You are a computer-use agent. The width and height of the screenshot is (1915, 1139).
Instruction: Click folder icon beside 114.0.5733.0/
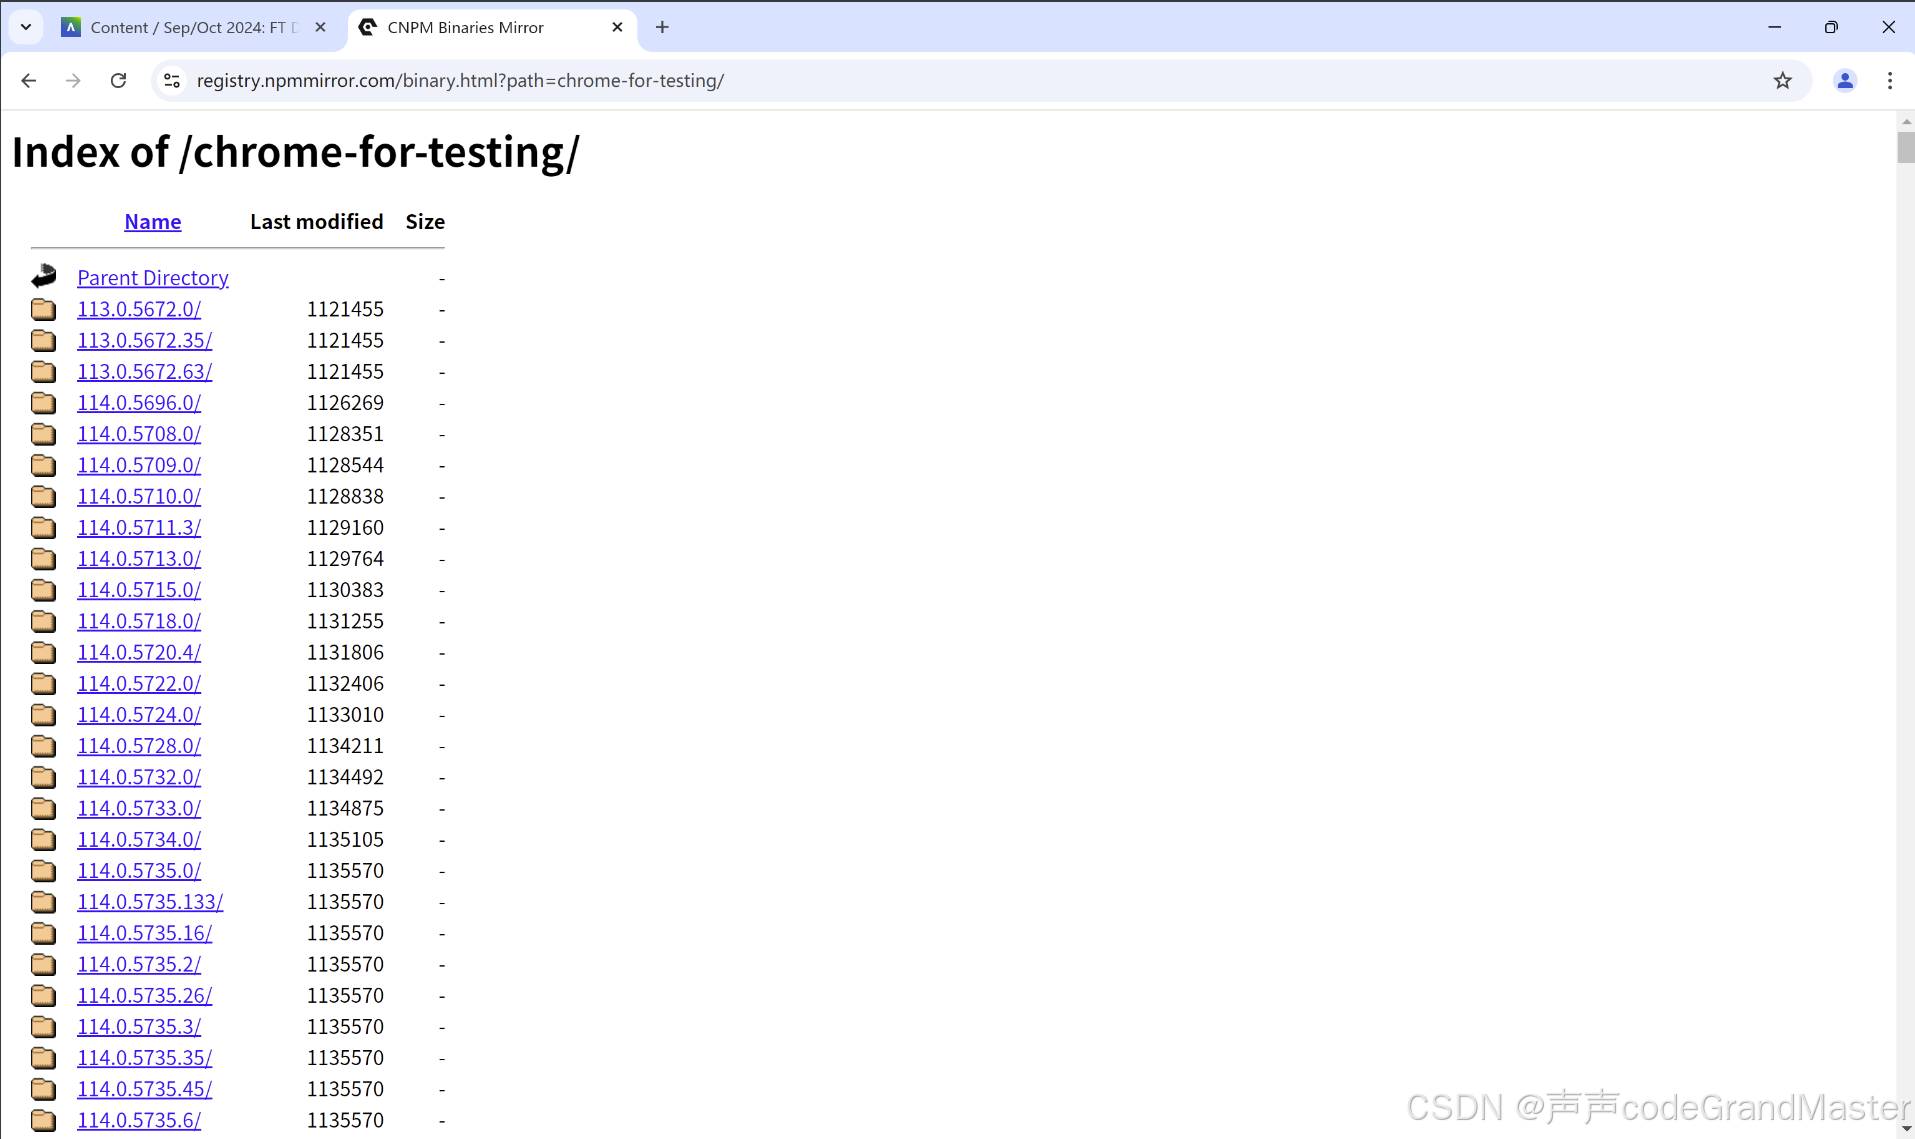click(43, 807)
